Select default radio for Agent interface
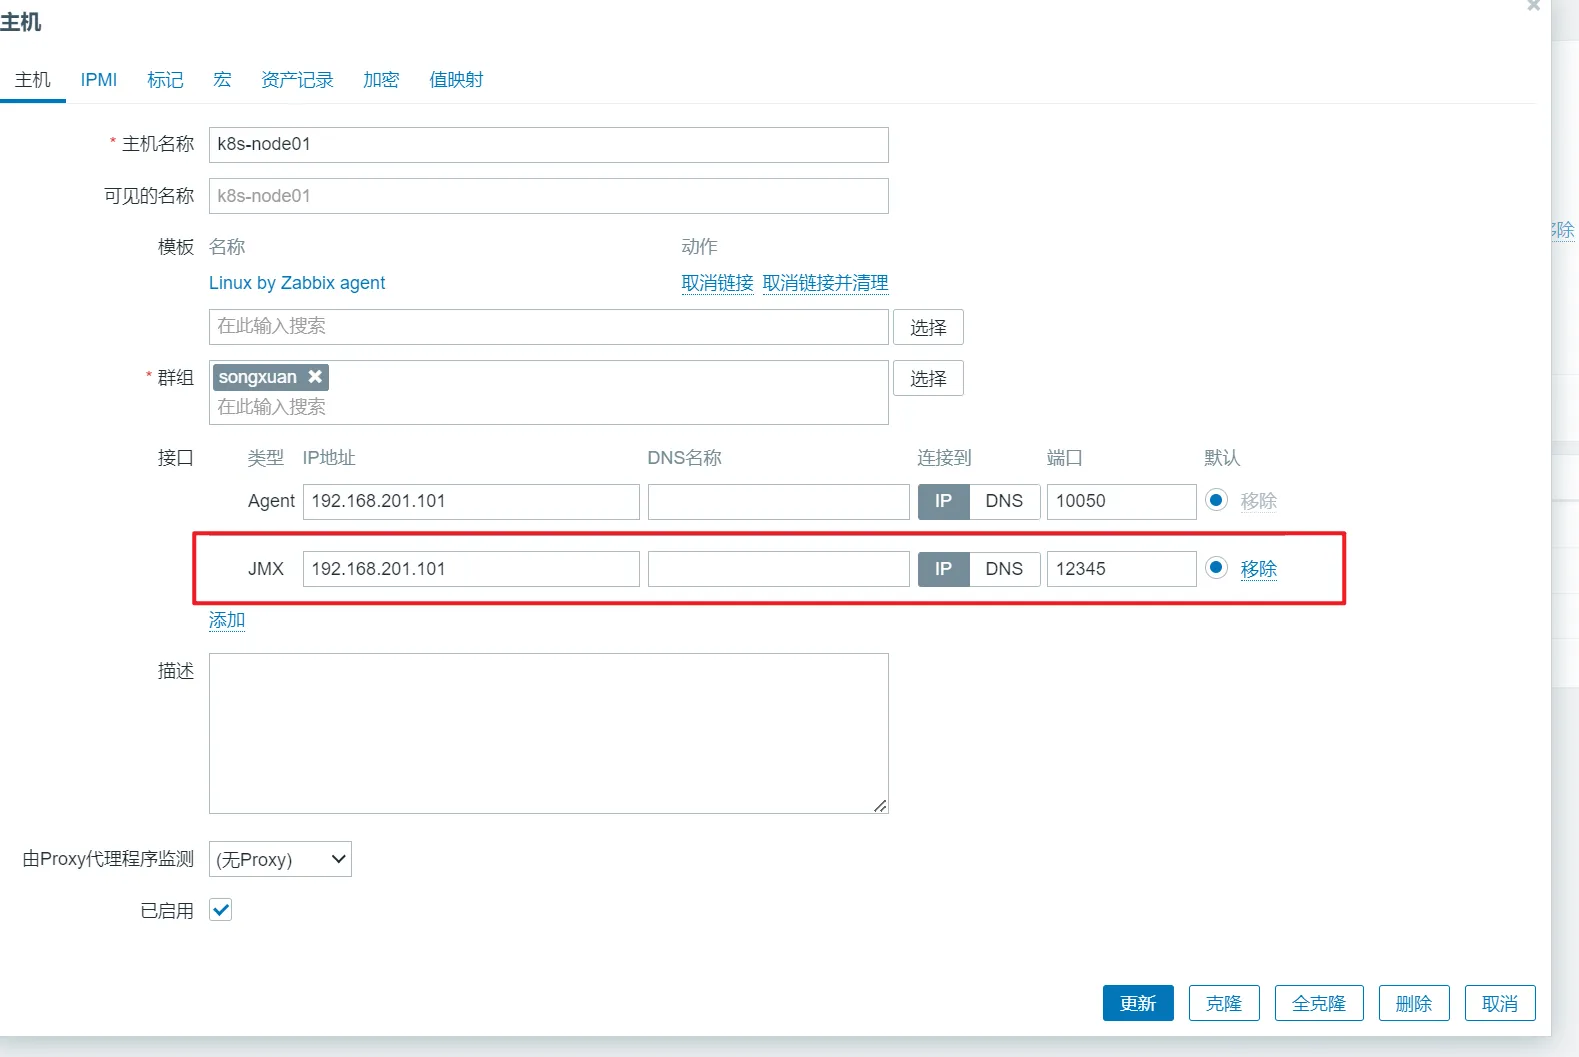The width and height of the screenshot is (1579, 1057). pos(1216,500)
